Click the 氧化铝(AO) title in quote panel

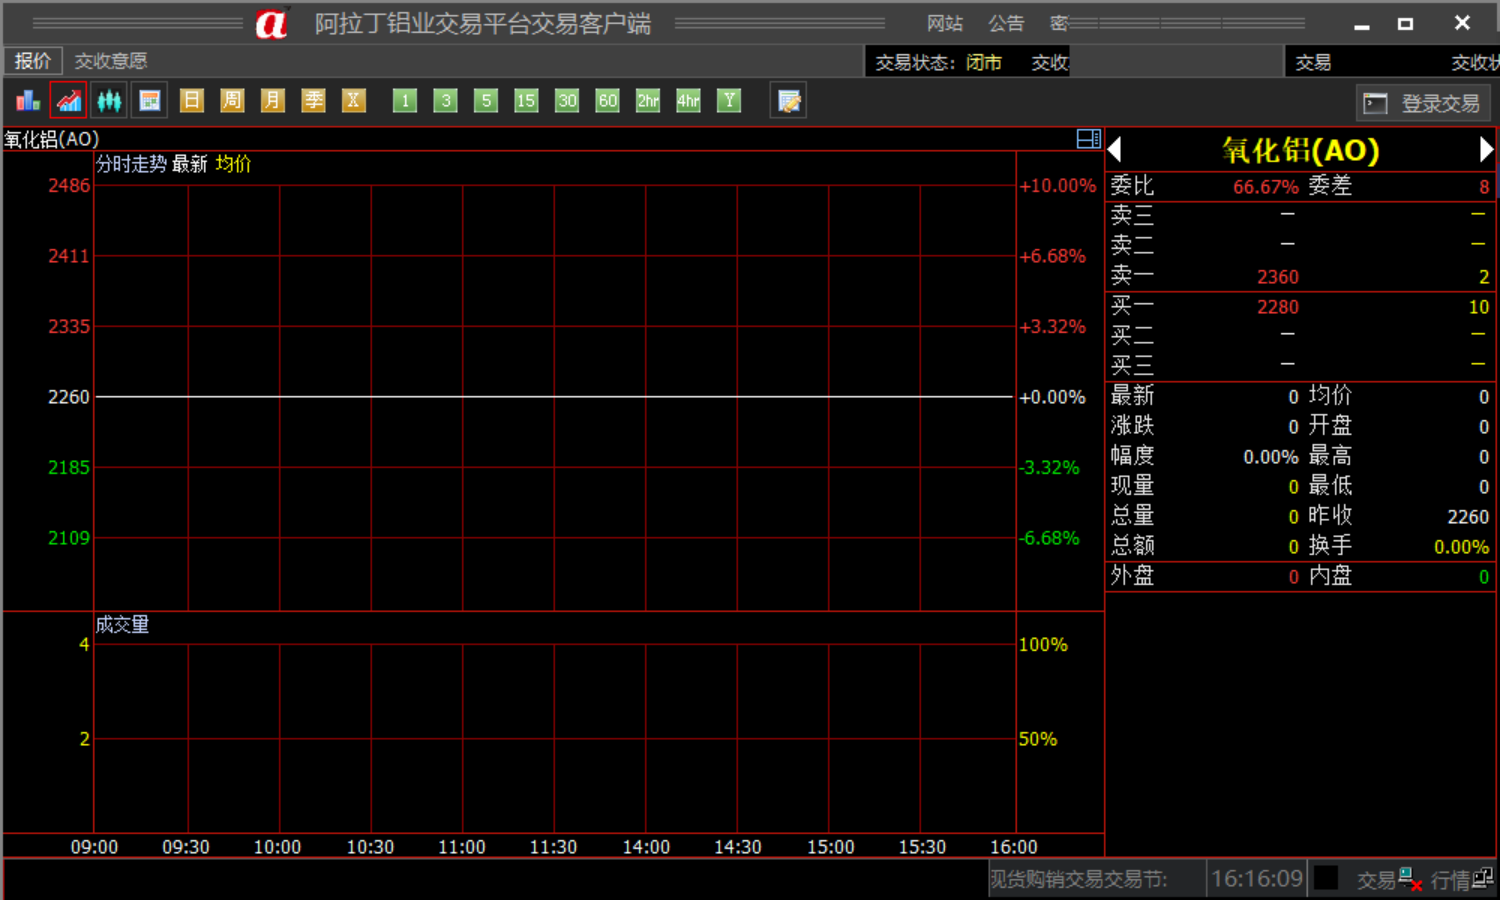(x=1301, y=150)
